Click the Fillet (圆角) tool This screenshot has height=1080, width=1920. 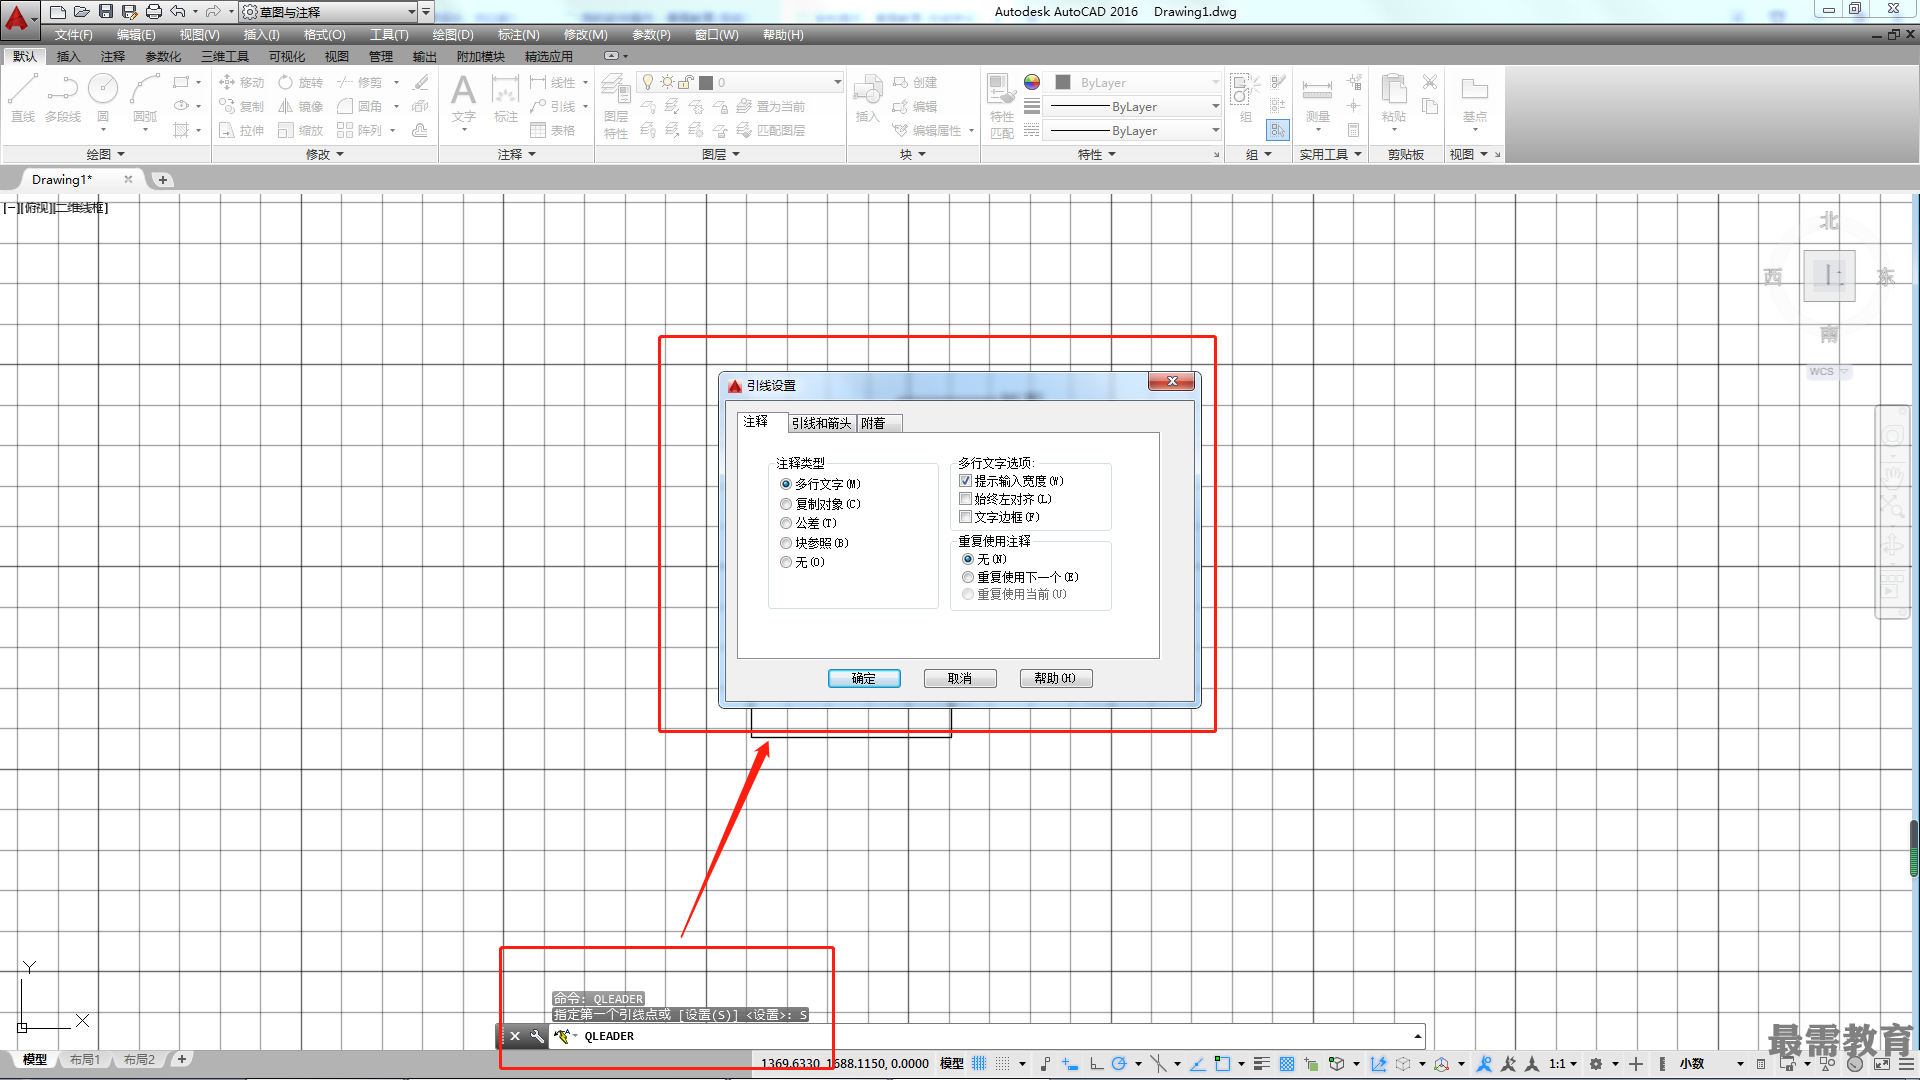point(360,106)
